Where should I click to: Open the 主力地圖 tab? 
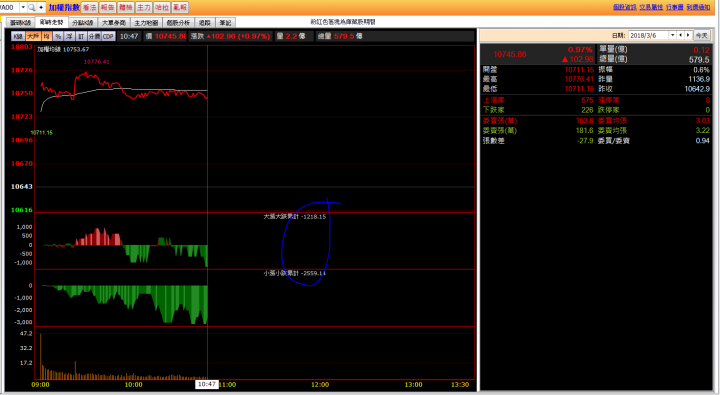146,23
